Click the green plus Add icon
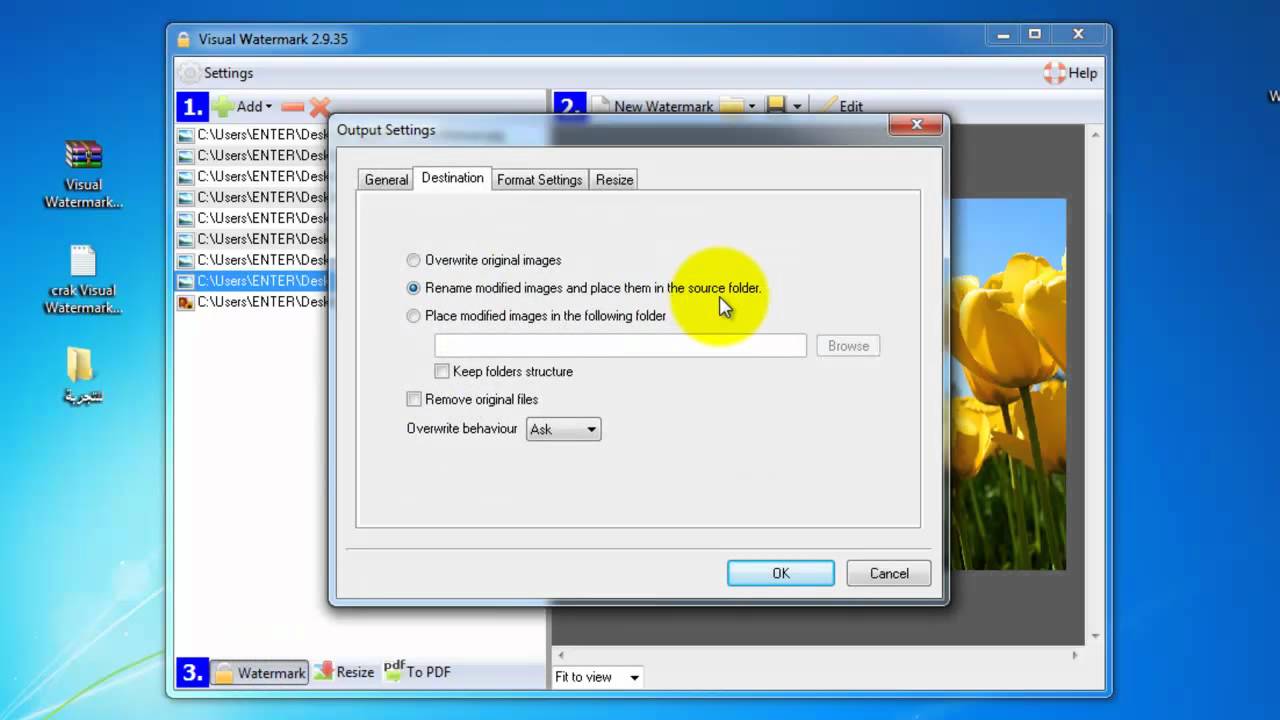Image resolution: width=1280 pixels, height=720 pixels. coord(222,106)
